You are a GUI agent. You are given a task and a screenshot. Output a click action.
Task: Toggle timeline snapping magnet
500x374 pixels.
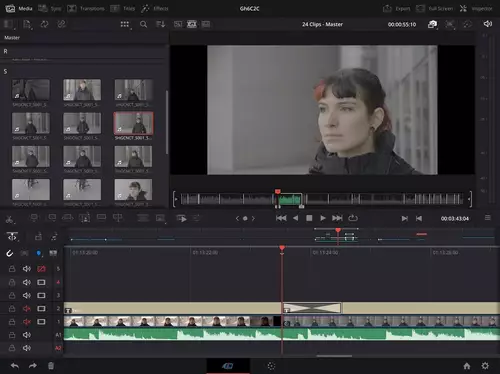[x=10, y=253]
